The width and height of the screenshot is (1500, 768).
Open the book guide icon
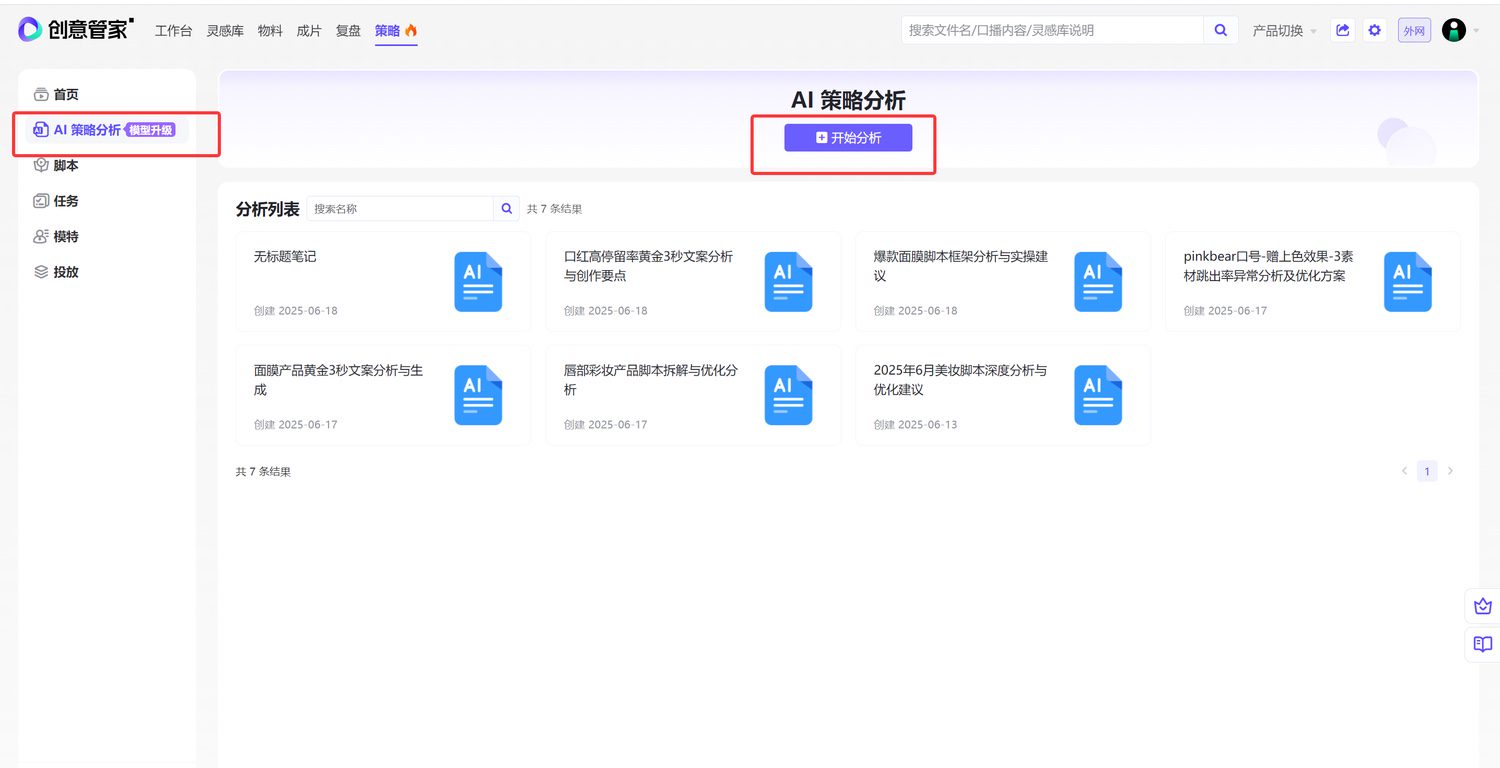1482,644
